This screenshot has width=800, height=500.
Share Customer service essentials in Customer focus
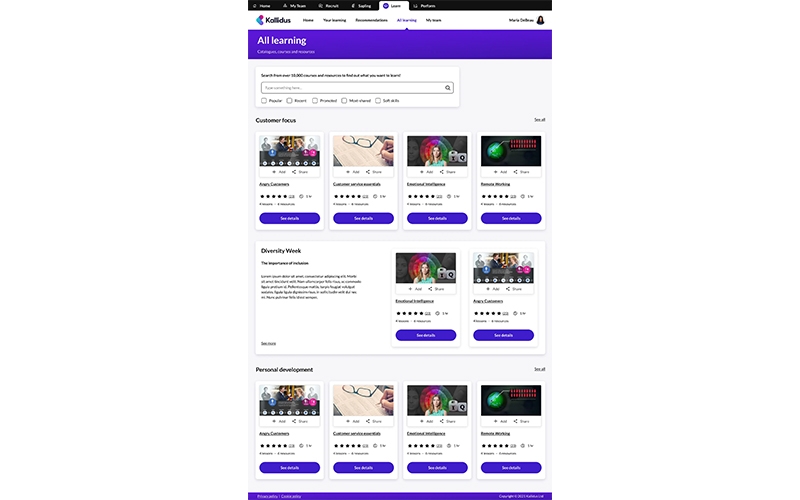pos(374,172)
